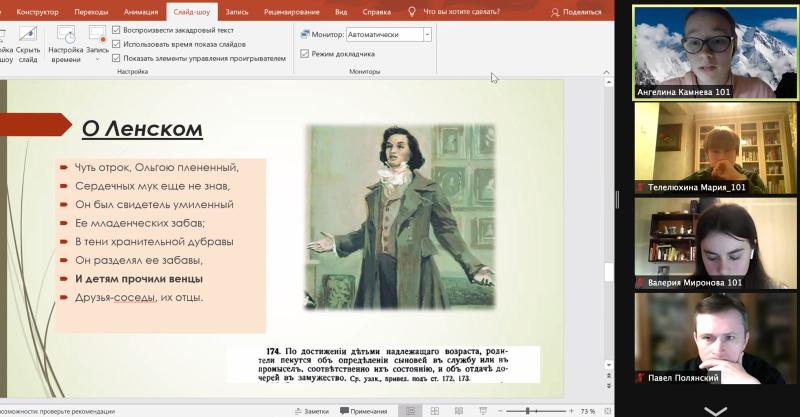Click the Поделиться share button

576,12
